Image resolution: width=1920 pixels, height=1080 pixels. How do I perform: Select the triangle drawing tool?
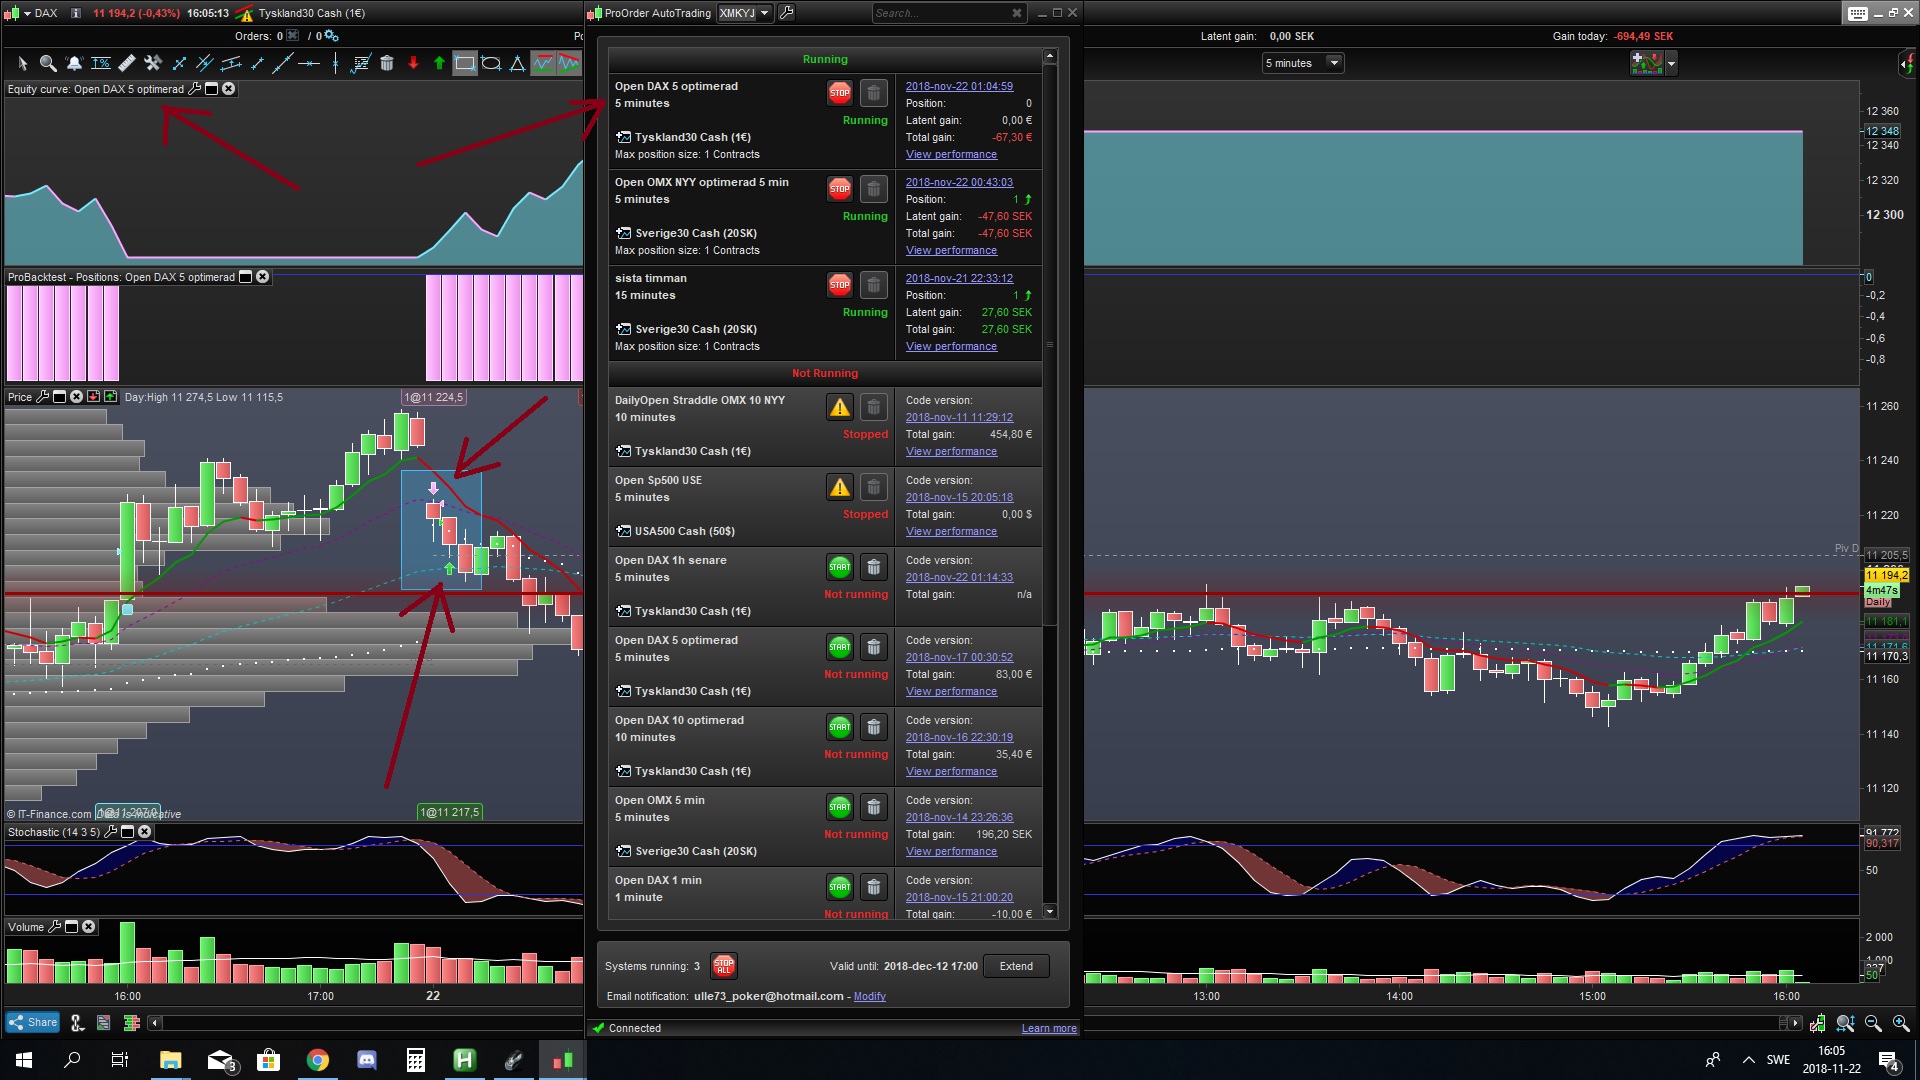pyautogui.click(x=517, y=63)
